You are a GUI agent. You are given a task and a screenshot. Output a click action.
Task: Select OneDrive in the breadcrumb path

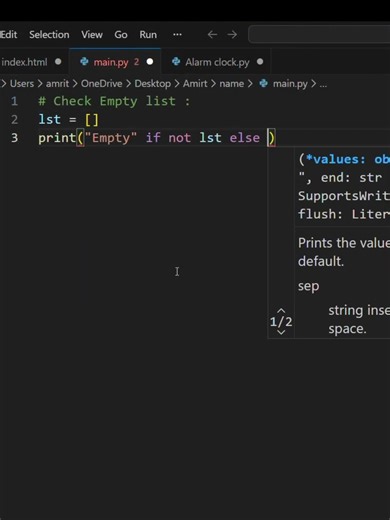101,83
